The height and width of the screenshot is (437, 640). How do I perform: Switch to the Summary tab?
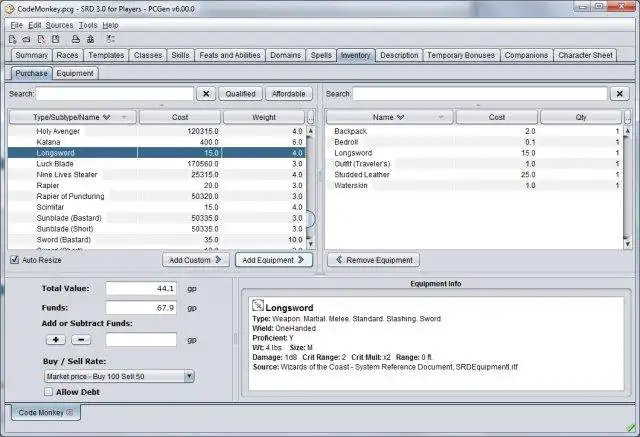point(31,55)
